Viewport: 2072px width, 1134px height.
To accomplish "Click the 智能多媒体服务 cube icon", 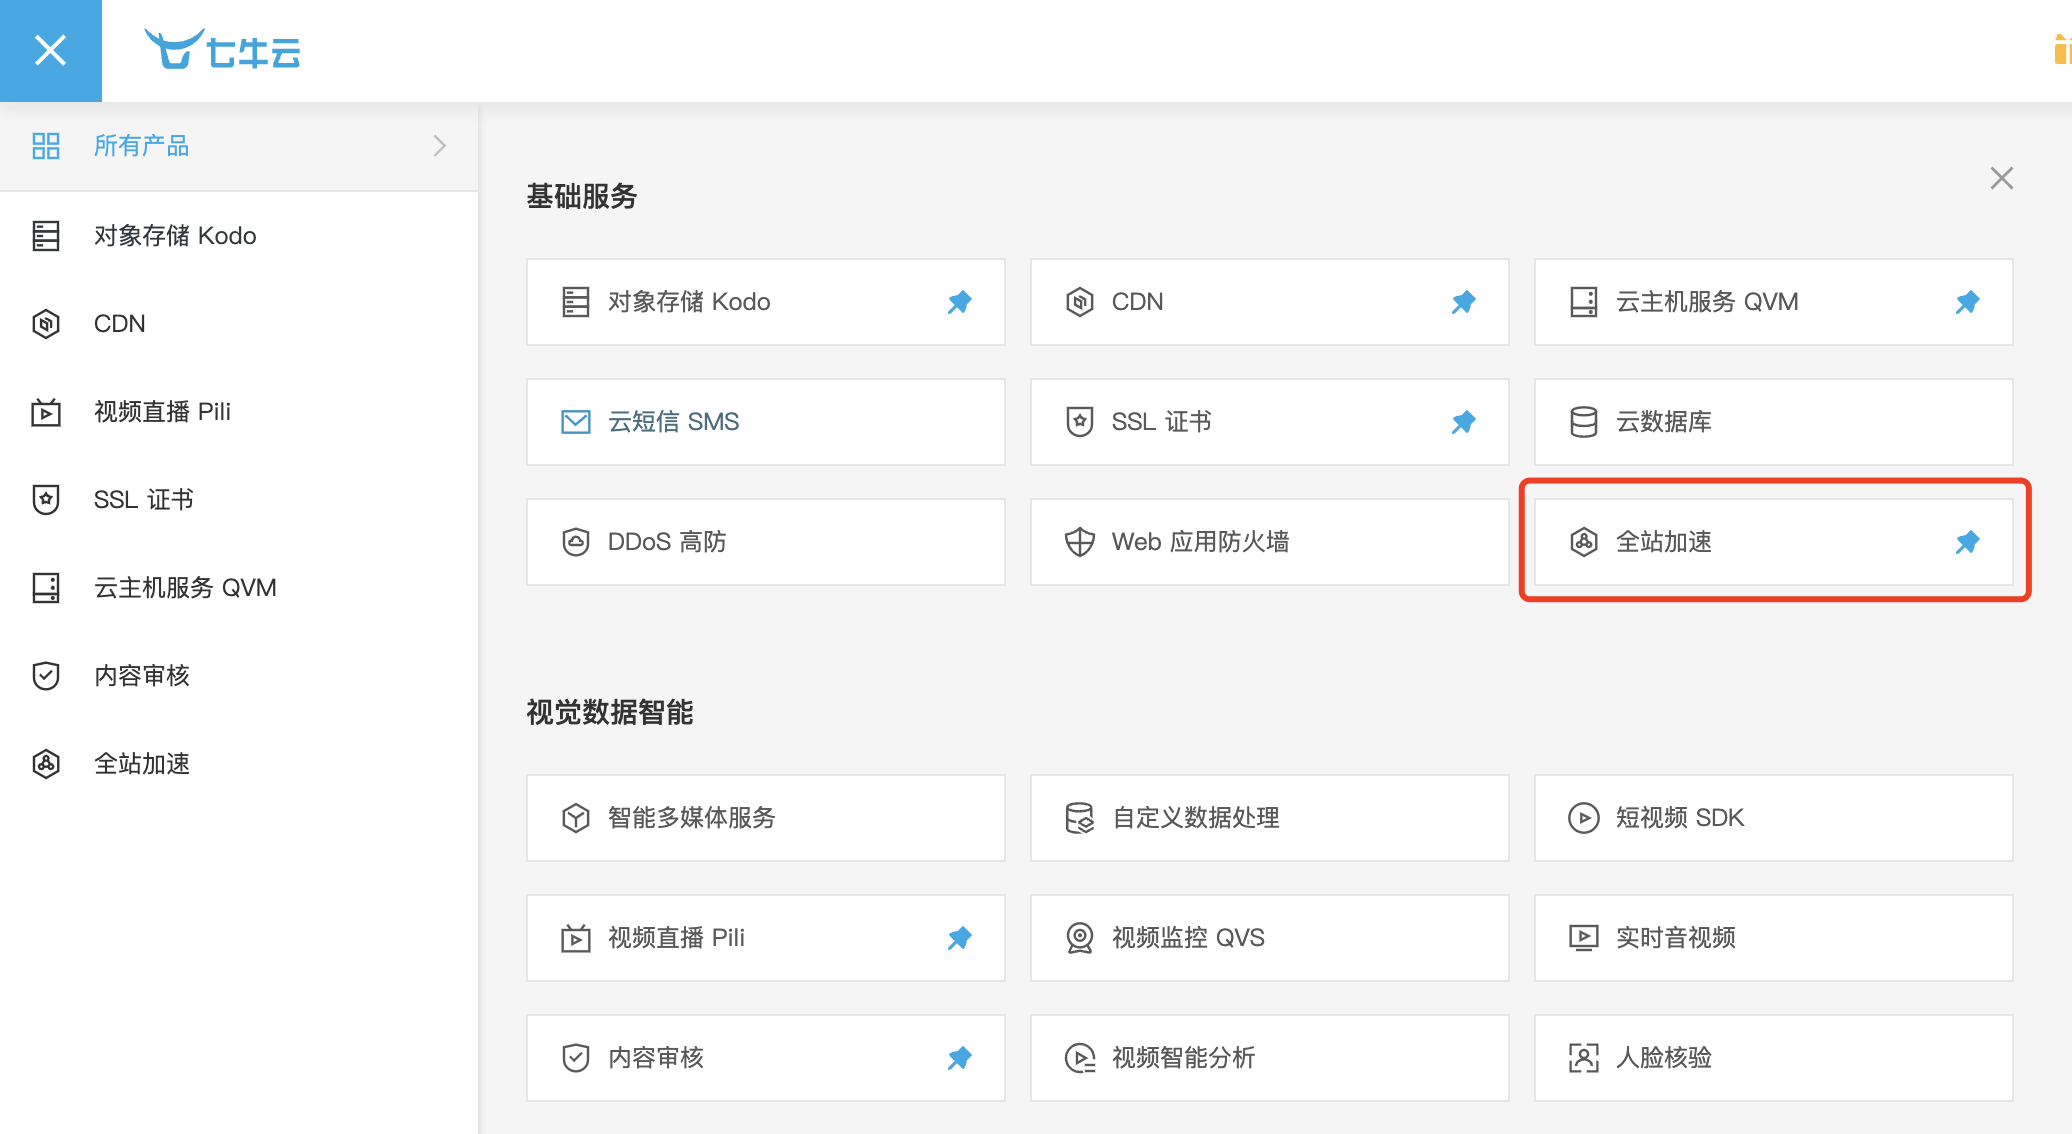I will (x=576, y=818).
